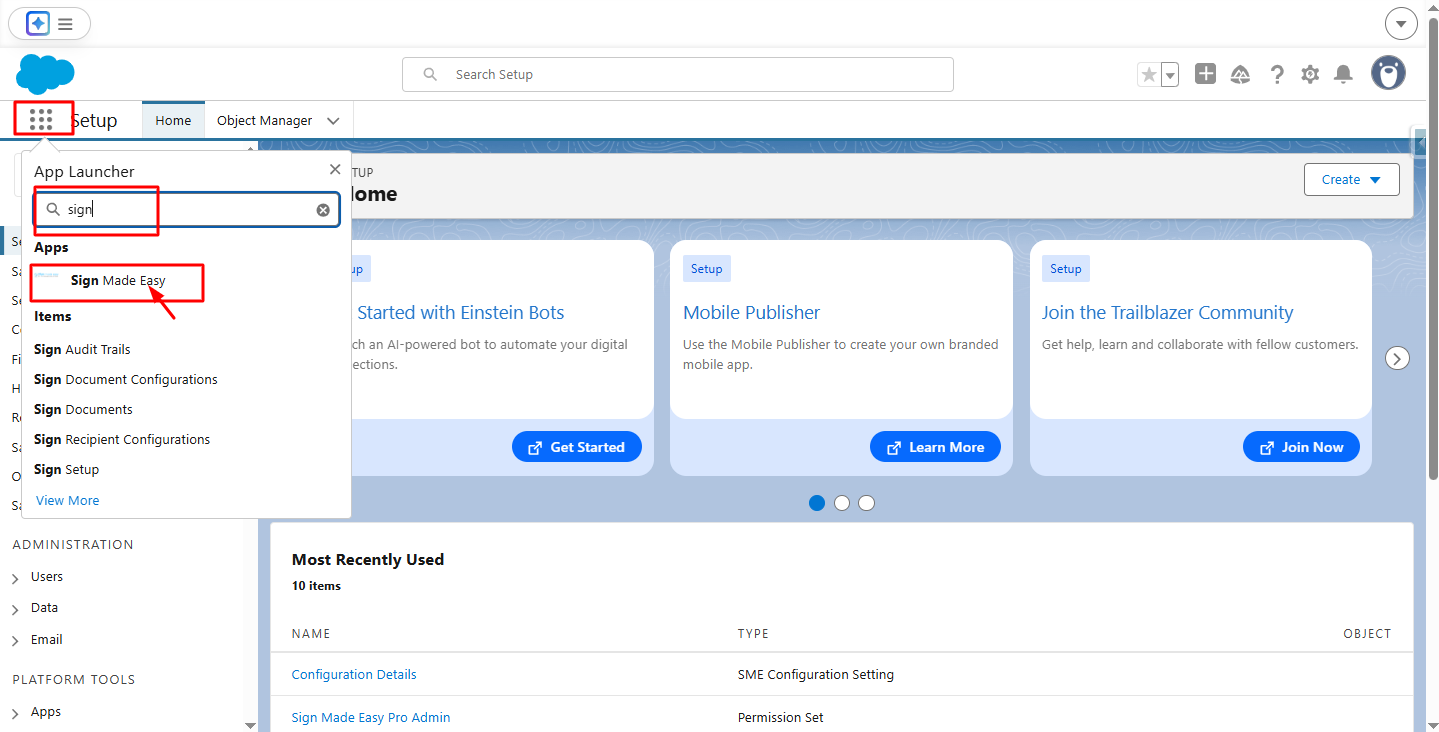Click the "Most Recently Used" heading

[x=368, y=559]
